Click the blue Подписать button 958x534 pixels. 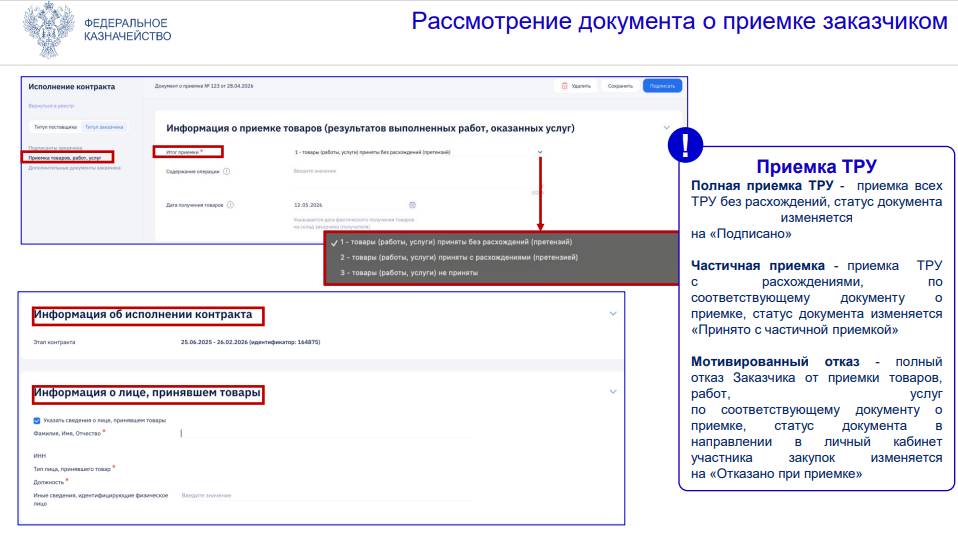coord(662,86)
